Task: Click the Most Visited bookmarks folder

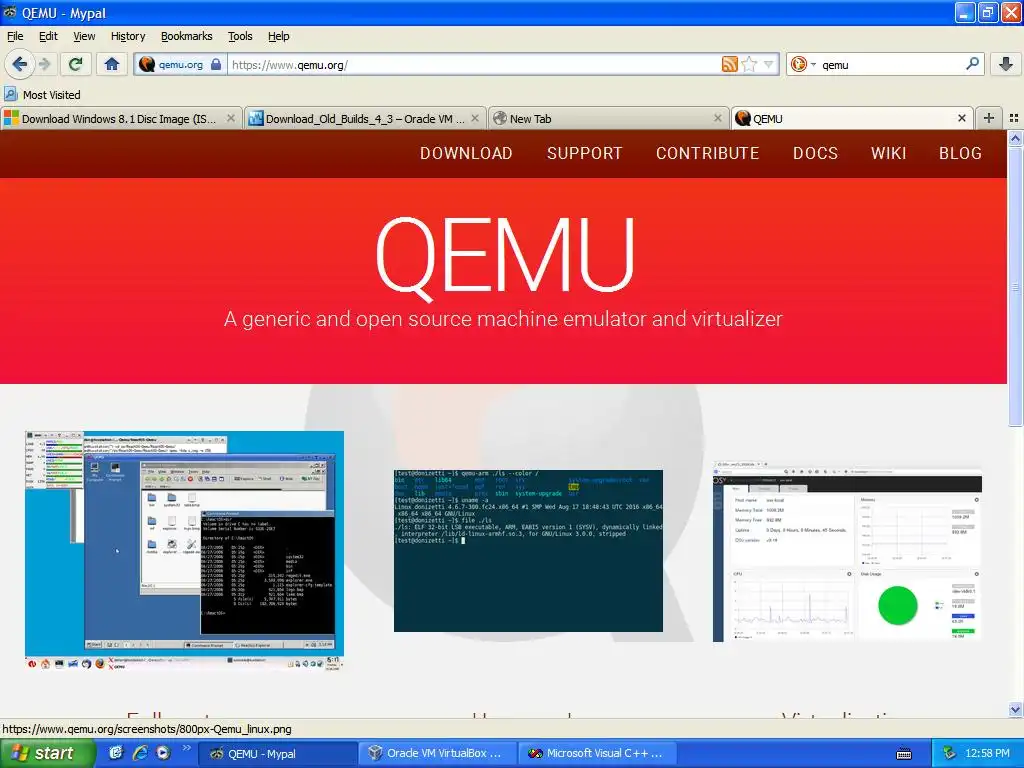Action: pos(42,95)
